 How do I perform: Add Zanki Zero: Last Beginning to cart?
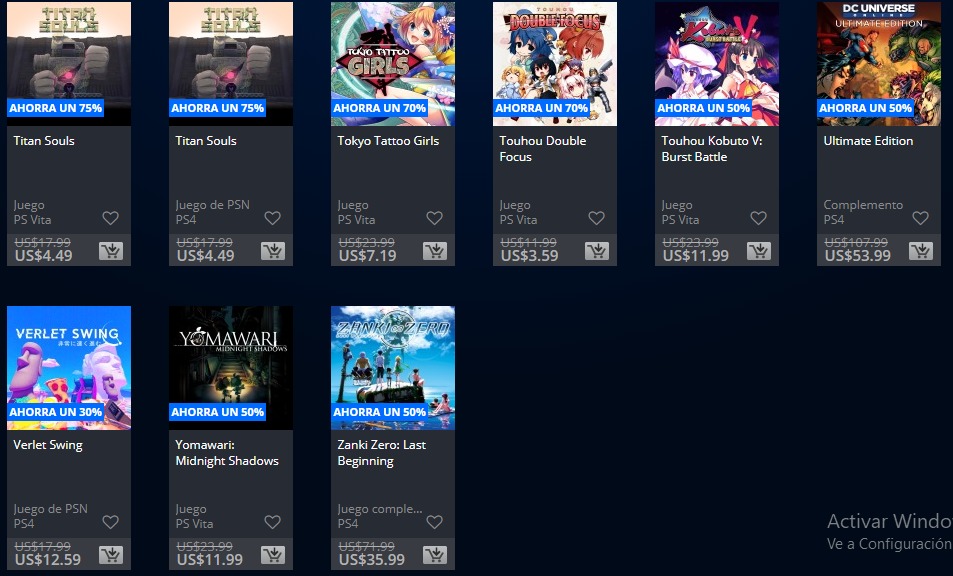(x=435, y=555)
